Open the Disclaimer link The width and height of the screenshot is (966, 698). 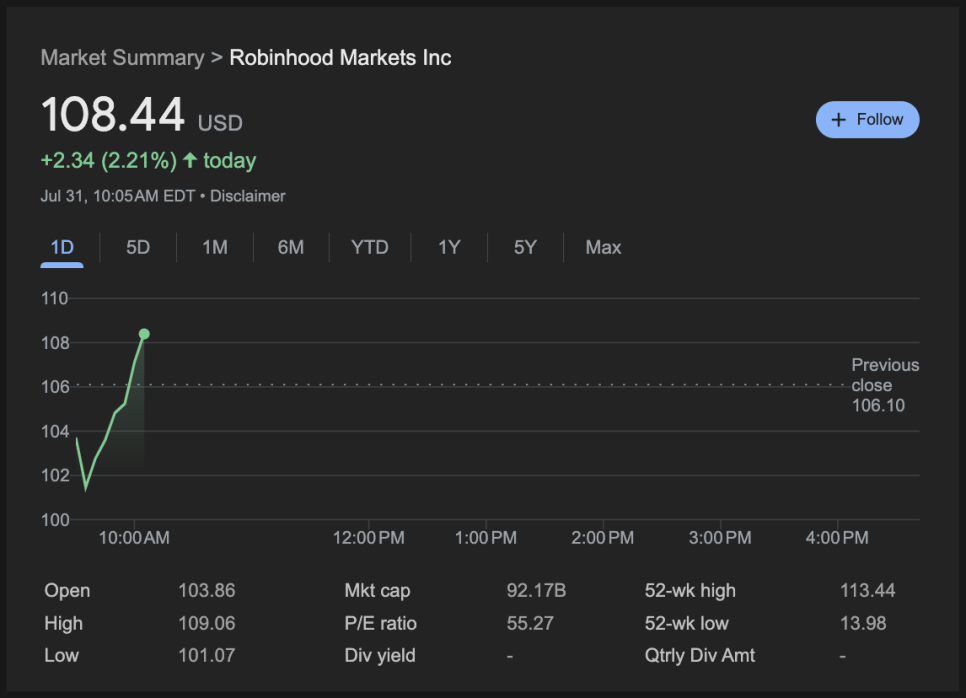tap(248, 196)
